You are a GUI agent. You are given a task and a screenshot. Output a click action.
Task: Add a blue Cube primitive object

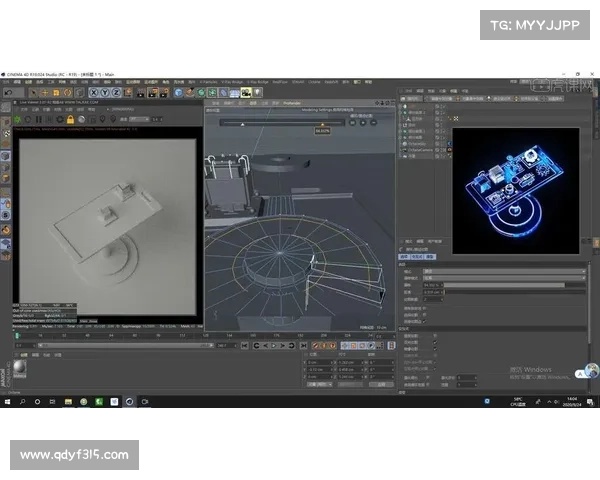tap(178, 93)
